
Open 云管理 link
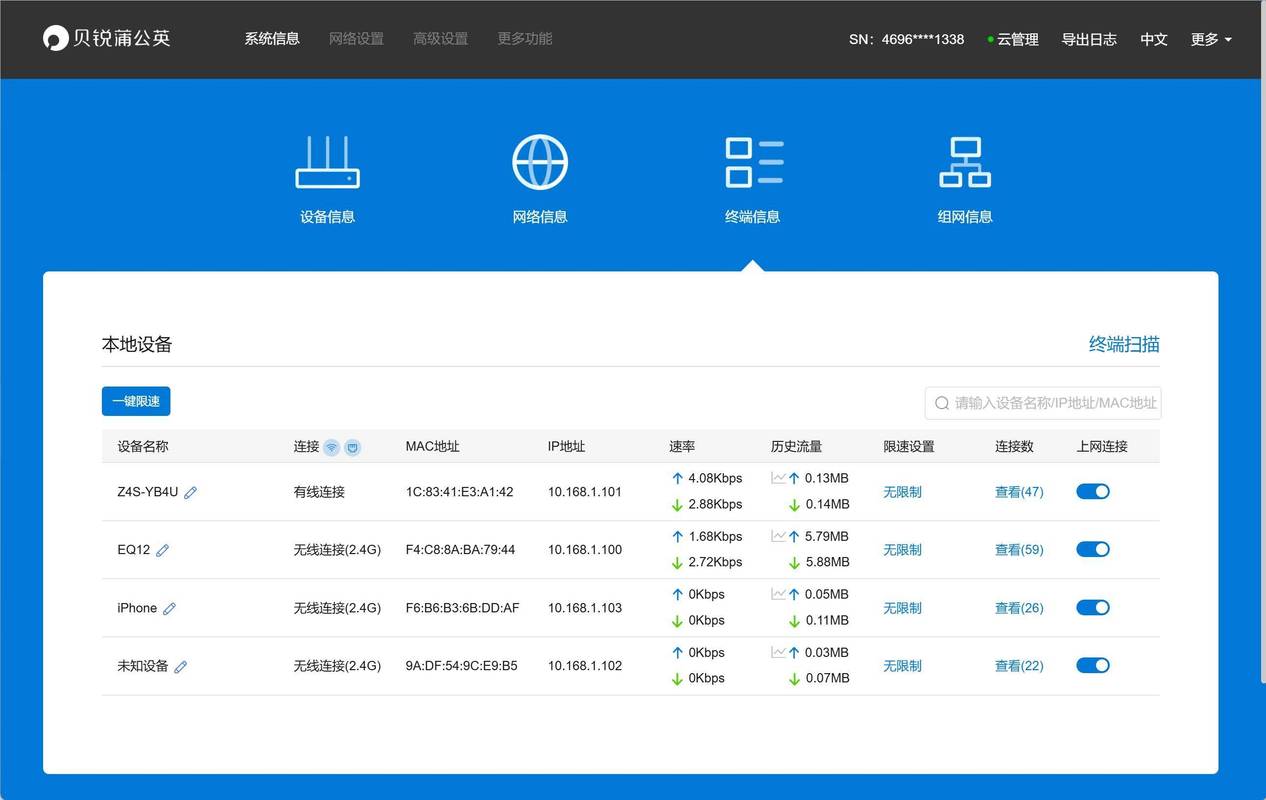pos(1013,39)
